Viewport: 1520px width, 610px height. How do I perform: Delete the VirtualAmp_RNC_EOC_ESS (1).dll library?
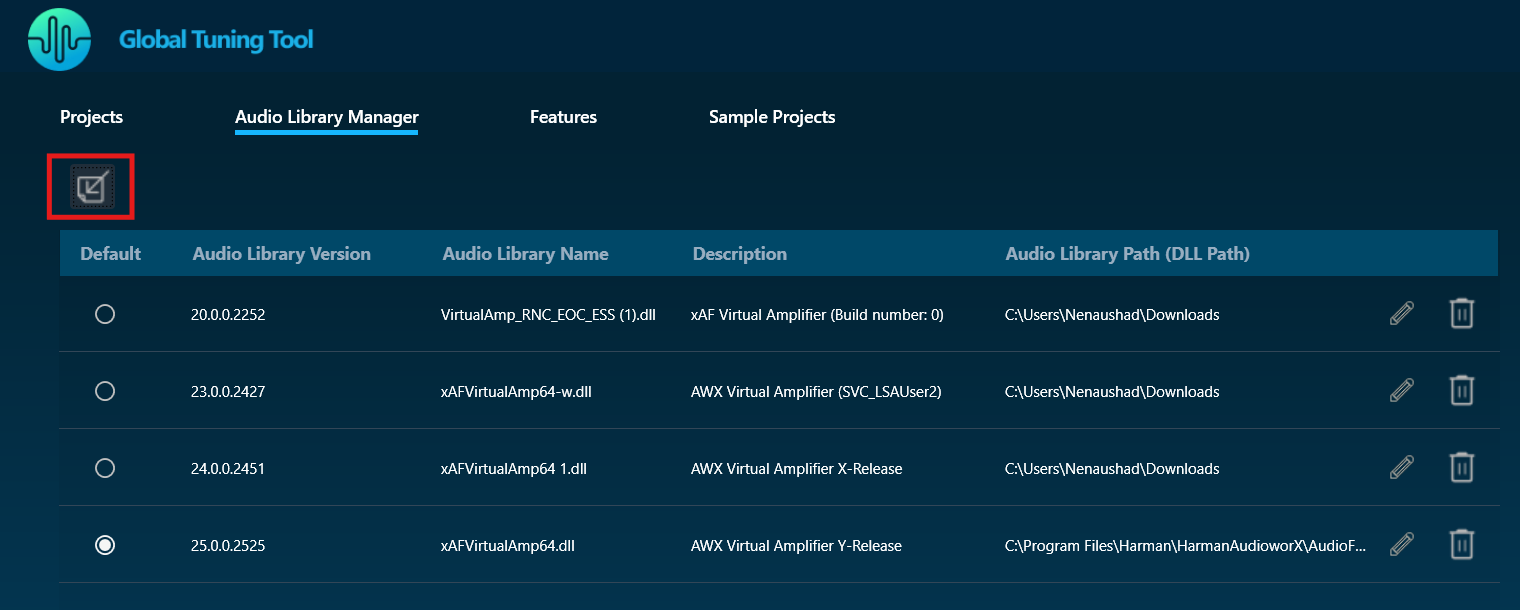click(1461, 314)
